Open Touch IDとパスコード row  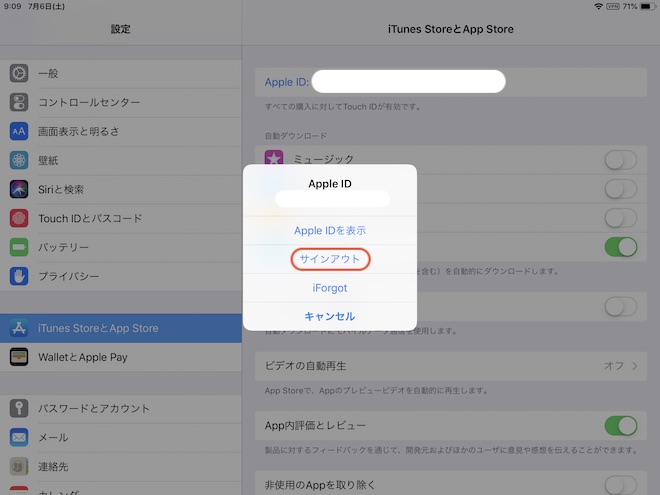(x=121, y=218)
